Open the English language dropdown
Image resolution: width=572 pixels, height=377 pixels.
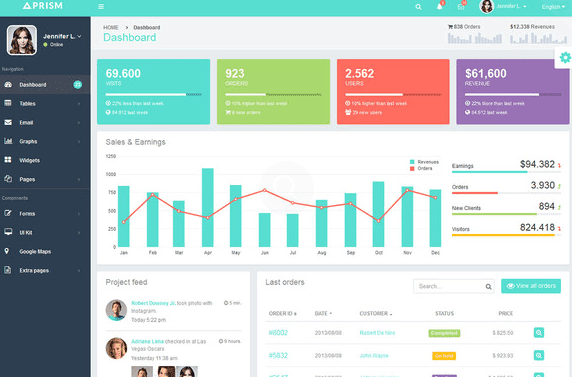(x=553, y=7)
